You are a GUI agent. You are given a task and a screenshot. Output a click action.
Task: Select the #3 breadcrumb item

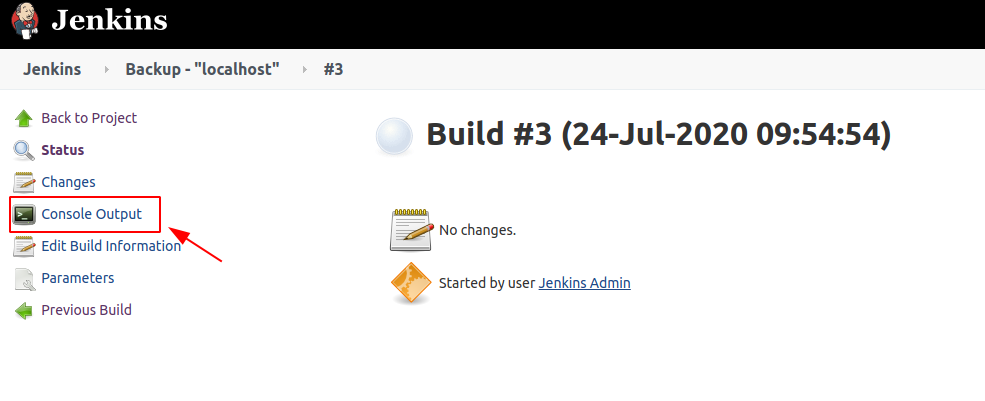tap(333, 70)
